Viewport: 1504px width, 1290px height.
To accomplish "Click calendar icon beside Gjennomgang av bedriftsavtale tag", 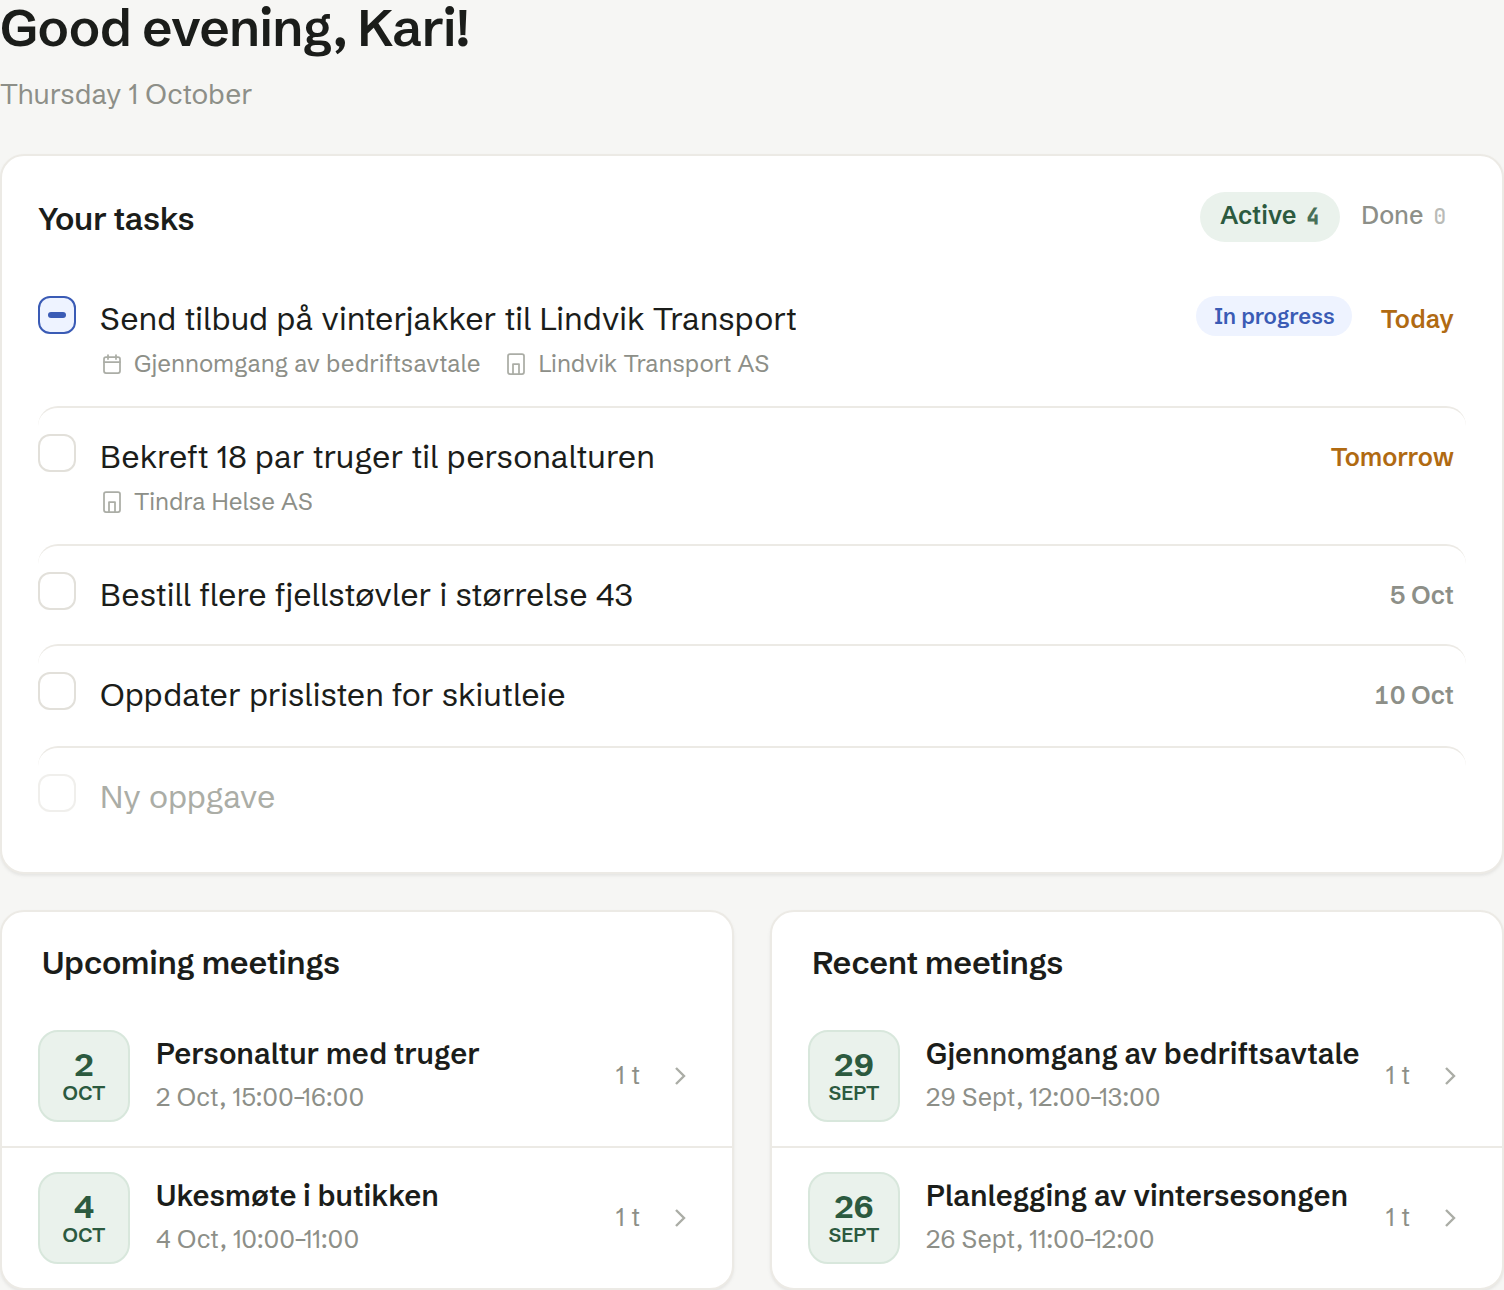I will click(112, 365).
